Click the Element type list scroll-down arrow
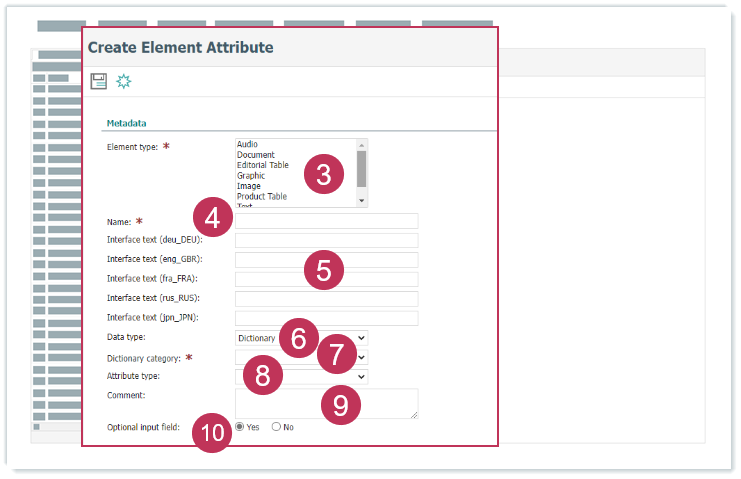 click(x=362, y=201)
